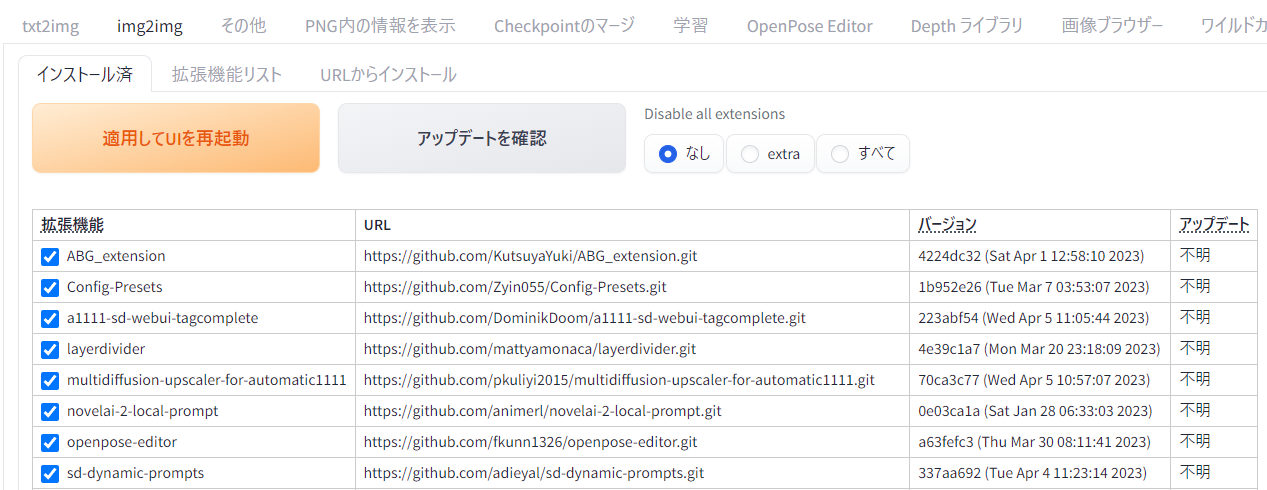Select the すべて radio option
This screenshot has height=490, width=1267.
click(x=863, y=154)
